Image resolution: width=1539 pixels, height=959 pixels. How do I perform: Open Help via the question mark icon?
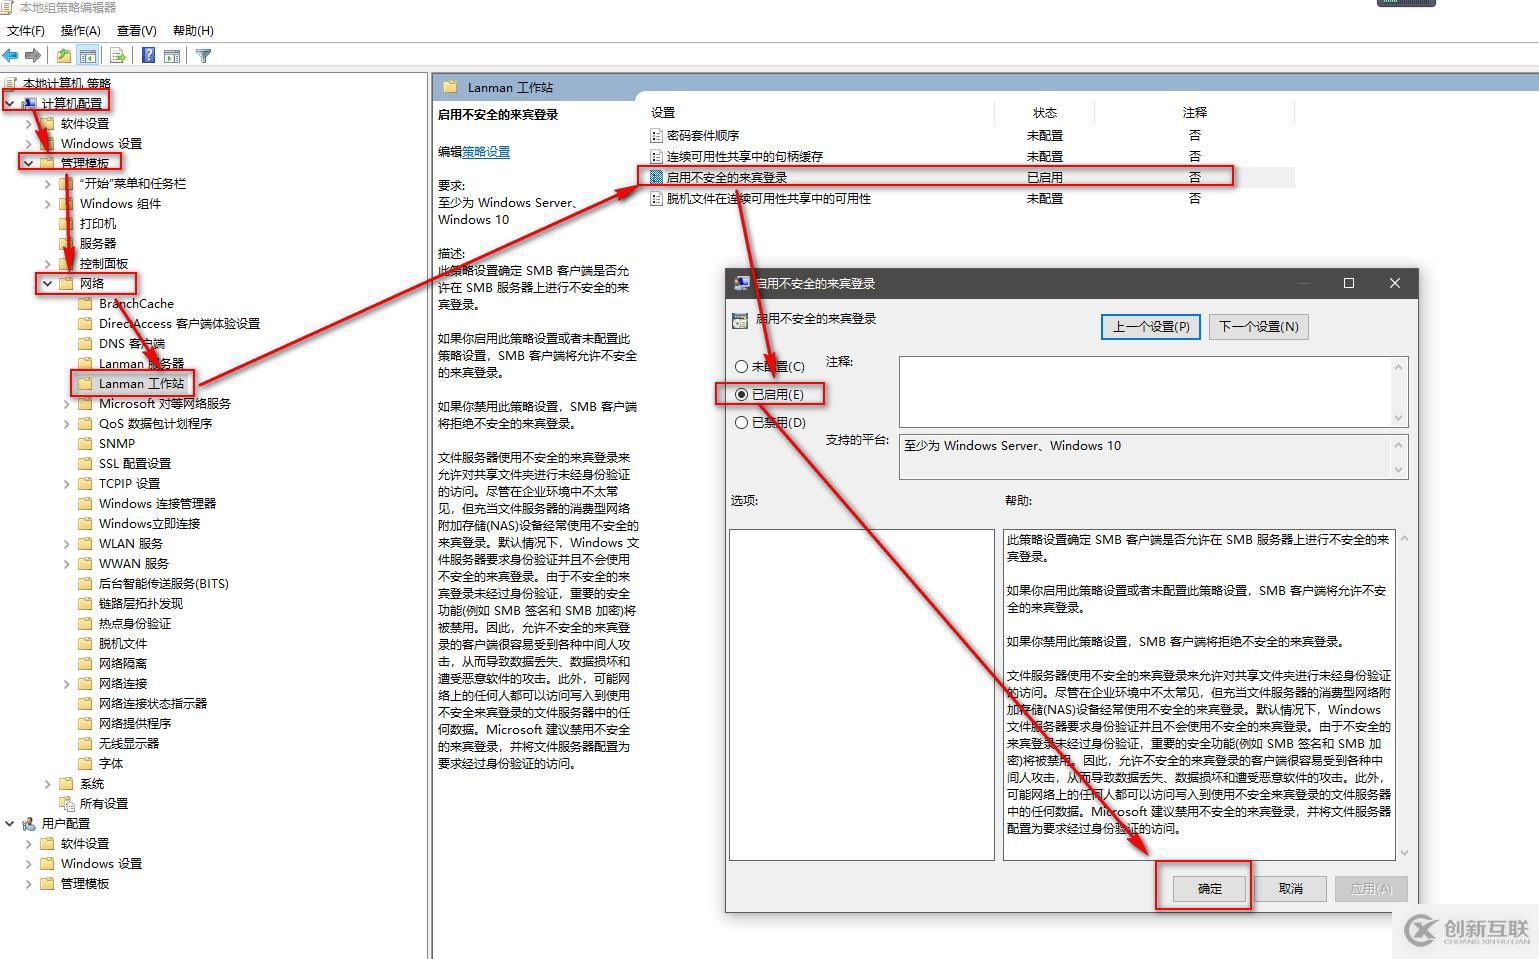tap(149, 56)
